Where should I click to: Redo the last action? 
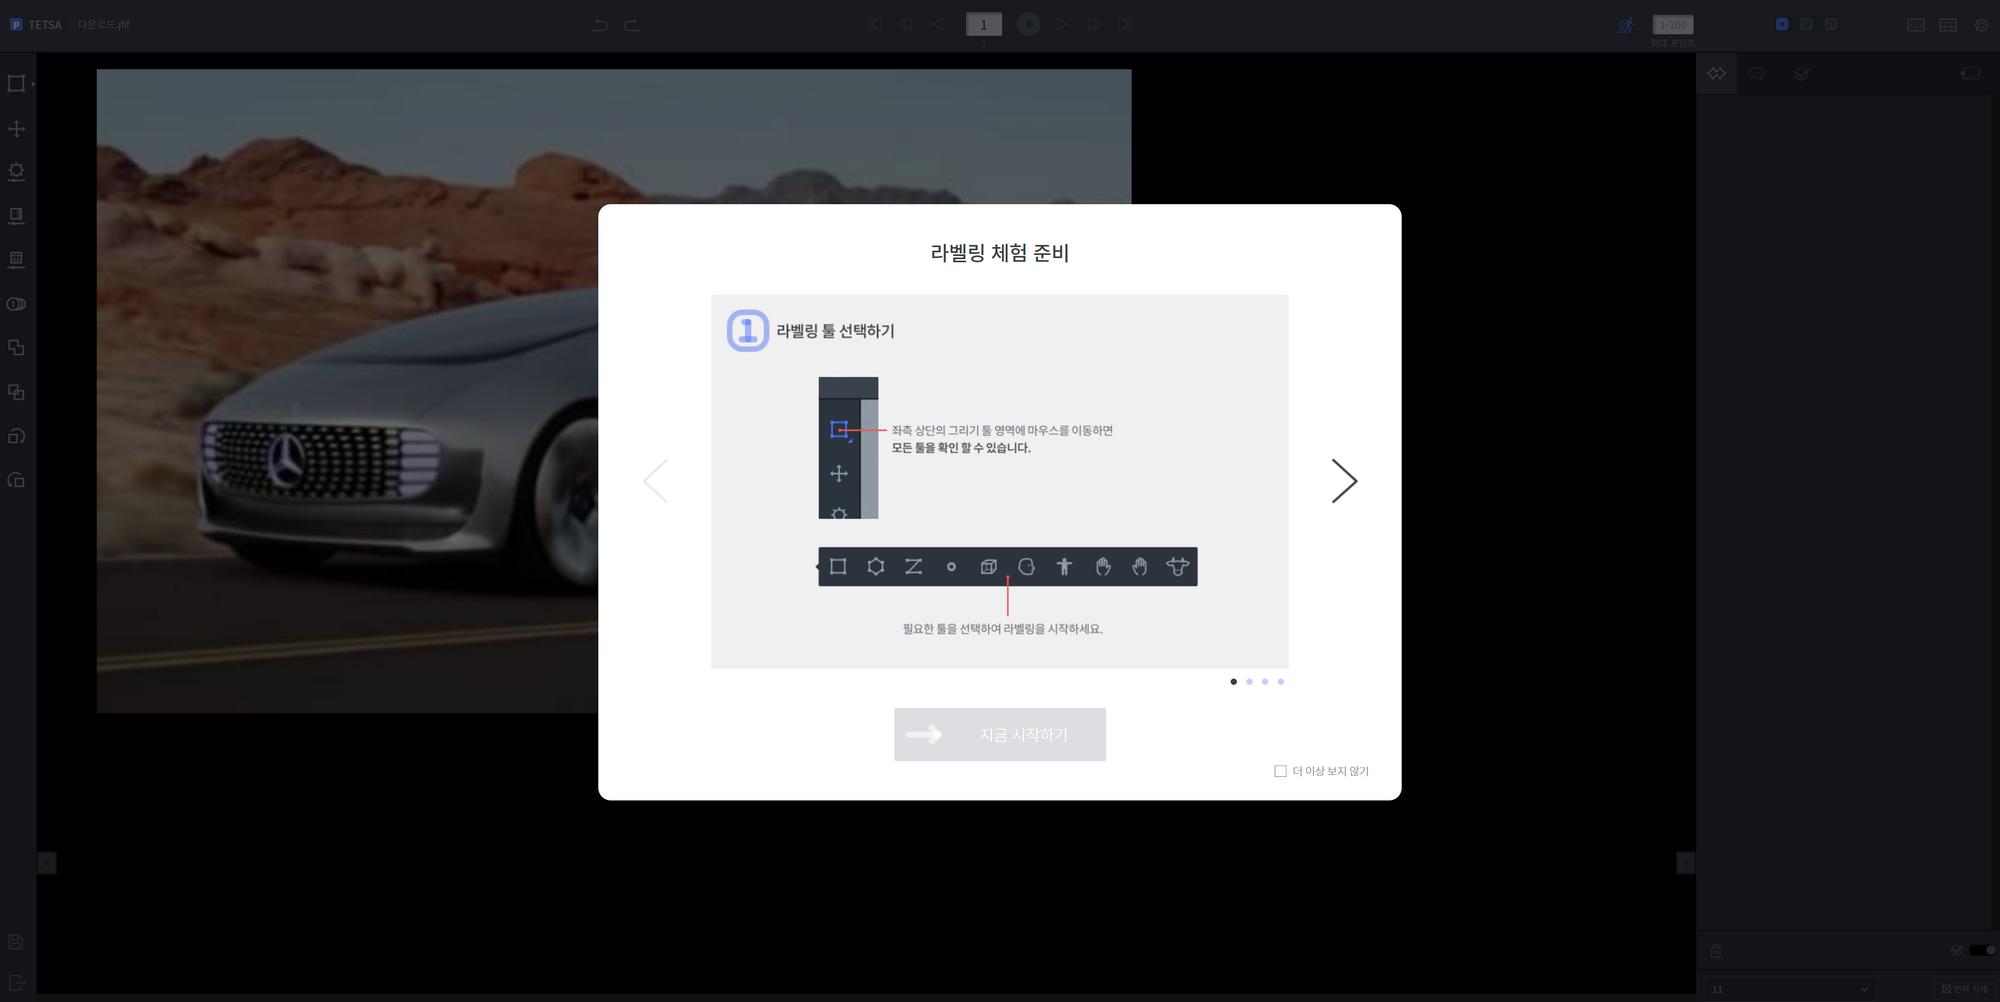pos(632,25)
